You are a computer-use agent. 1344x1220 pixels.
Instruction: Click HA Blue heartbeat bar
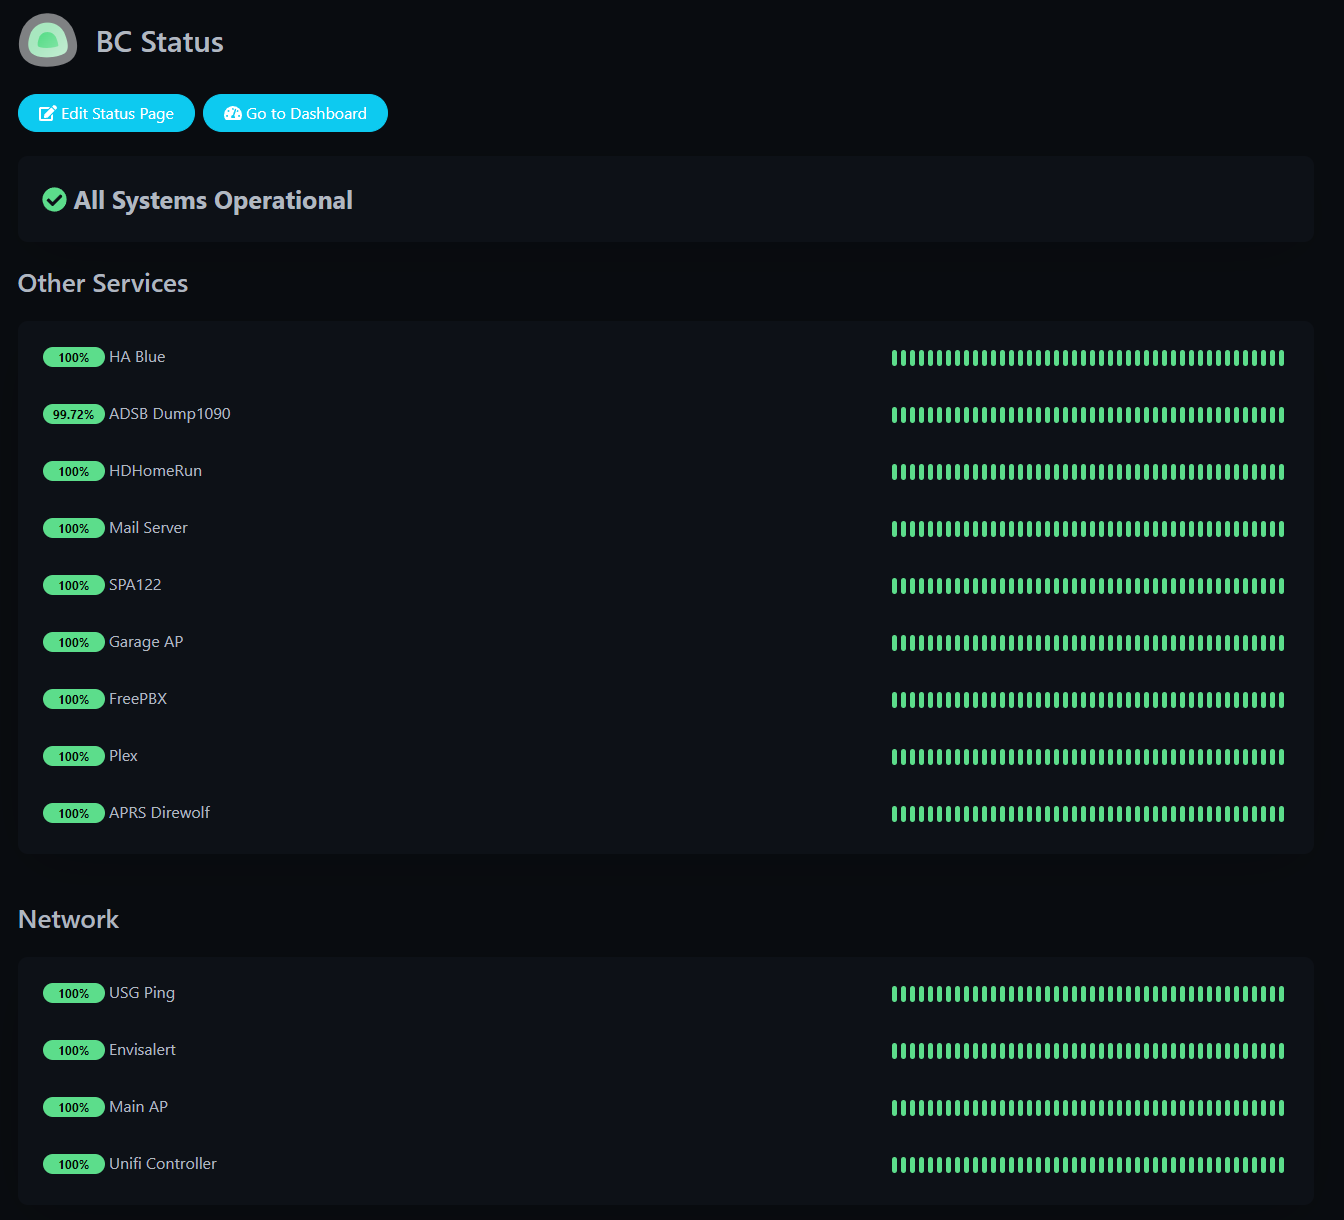(1088, 358)
